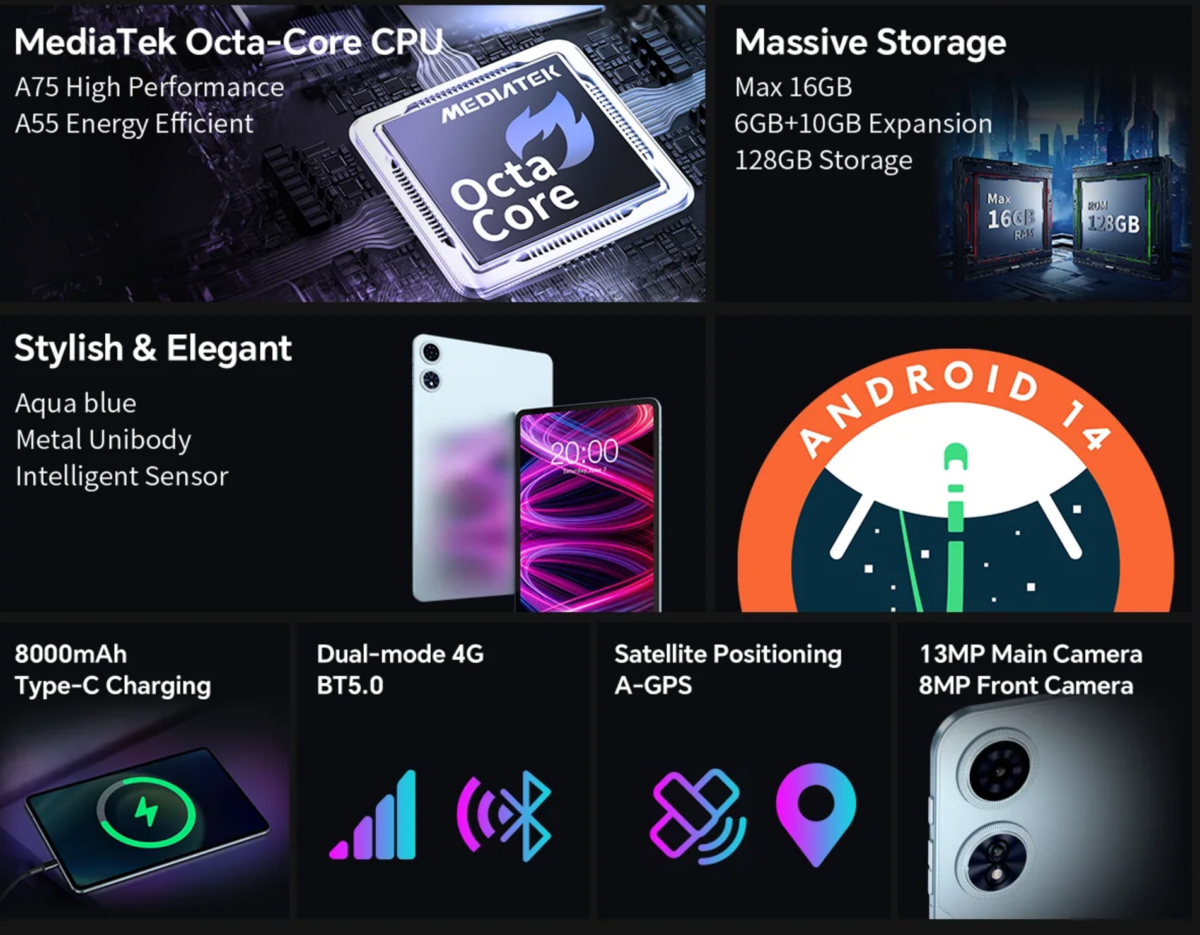Screen dimensions: 1200x935
Task: Click the Dual-mode 4G BT5.0 text
Action: pyautogui.click(x=400, y=670)
